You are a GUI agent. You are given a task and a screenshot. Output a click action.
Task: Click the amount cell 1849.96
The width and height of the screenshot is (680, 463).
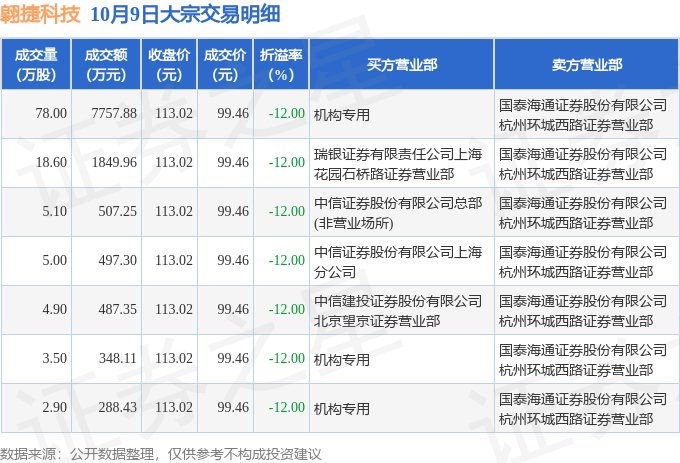tap(114, 163)
